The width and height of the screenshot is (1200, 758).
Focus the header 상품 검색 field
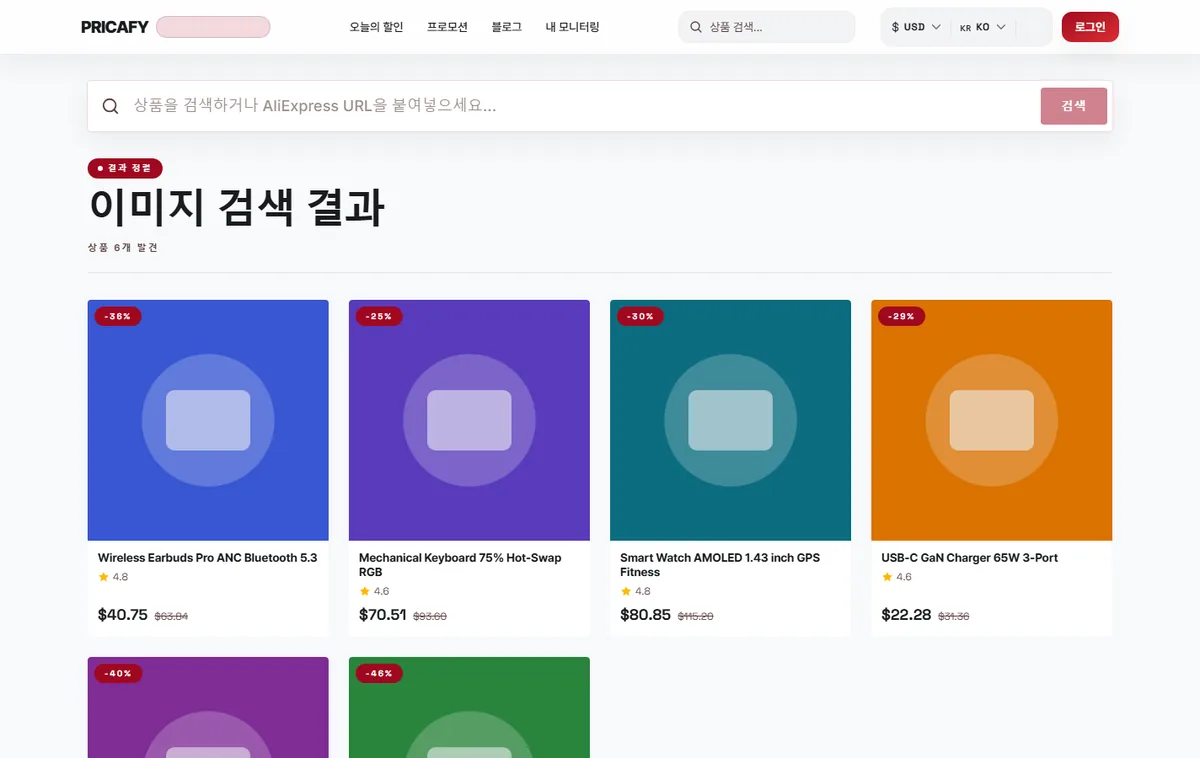click(x=766, y=27)
